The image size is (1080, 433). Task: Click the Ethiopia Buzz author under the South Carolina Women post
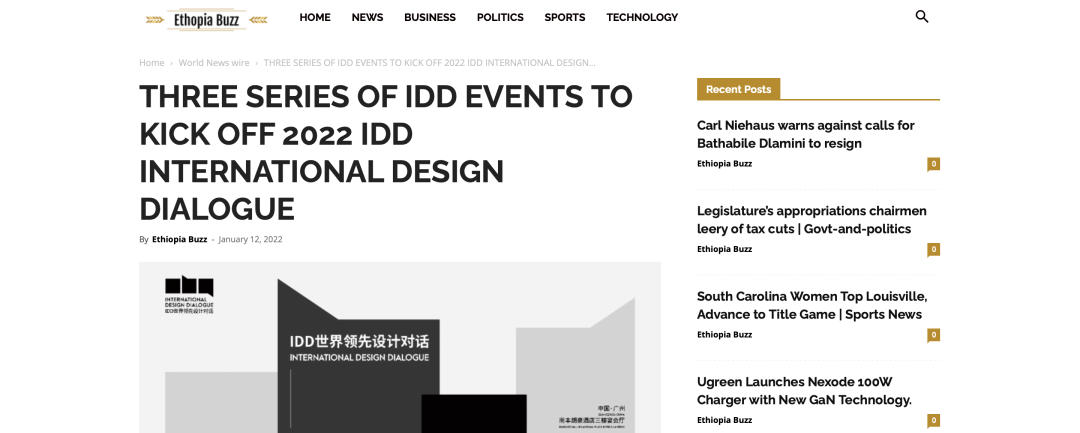(725, 335)
